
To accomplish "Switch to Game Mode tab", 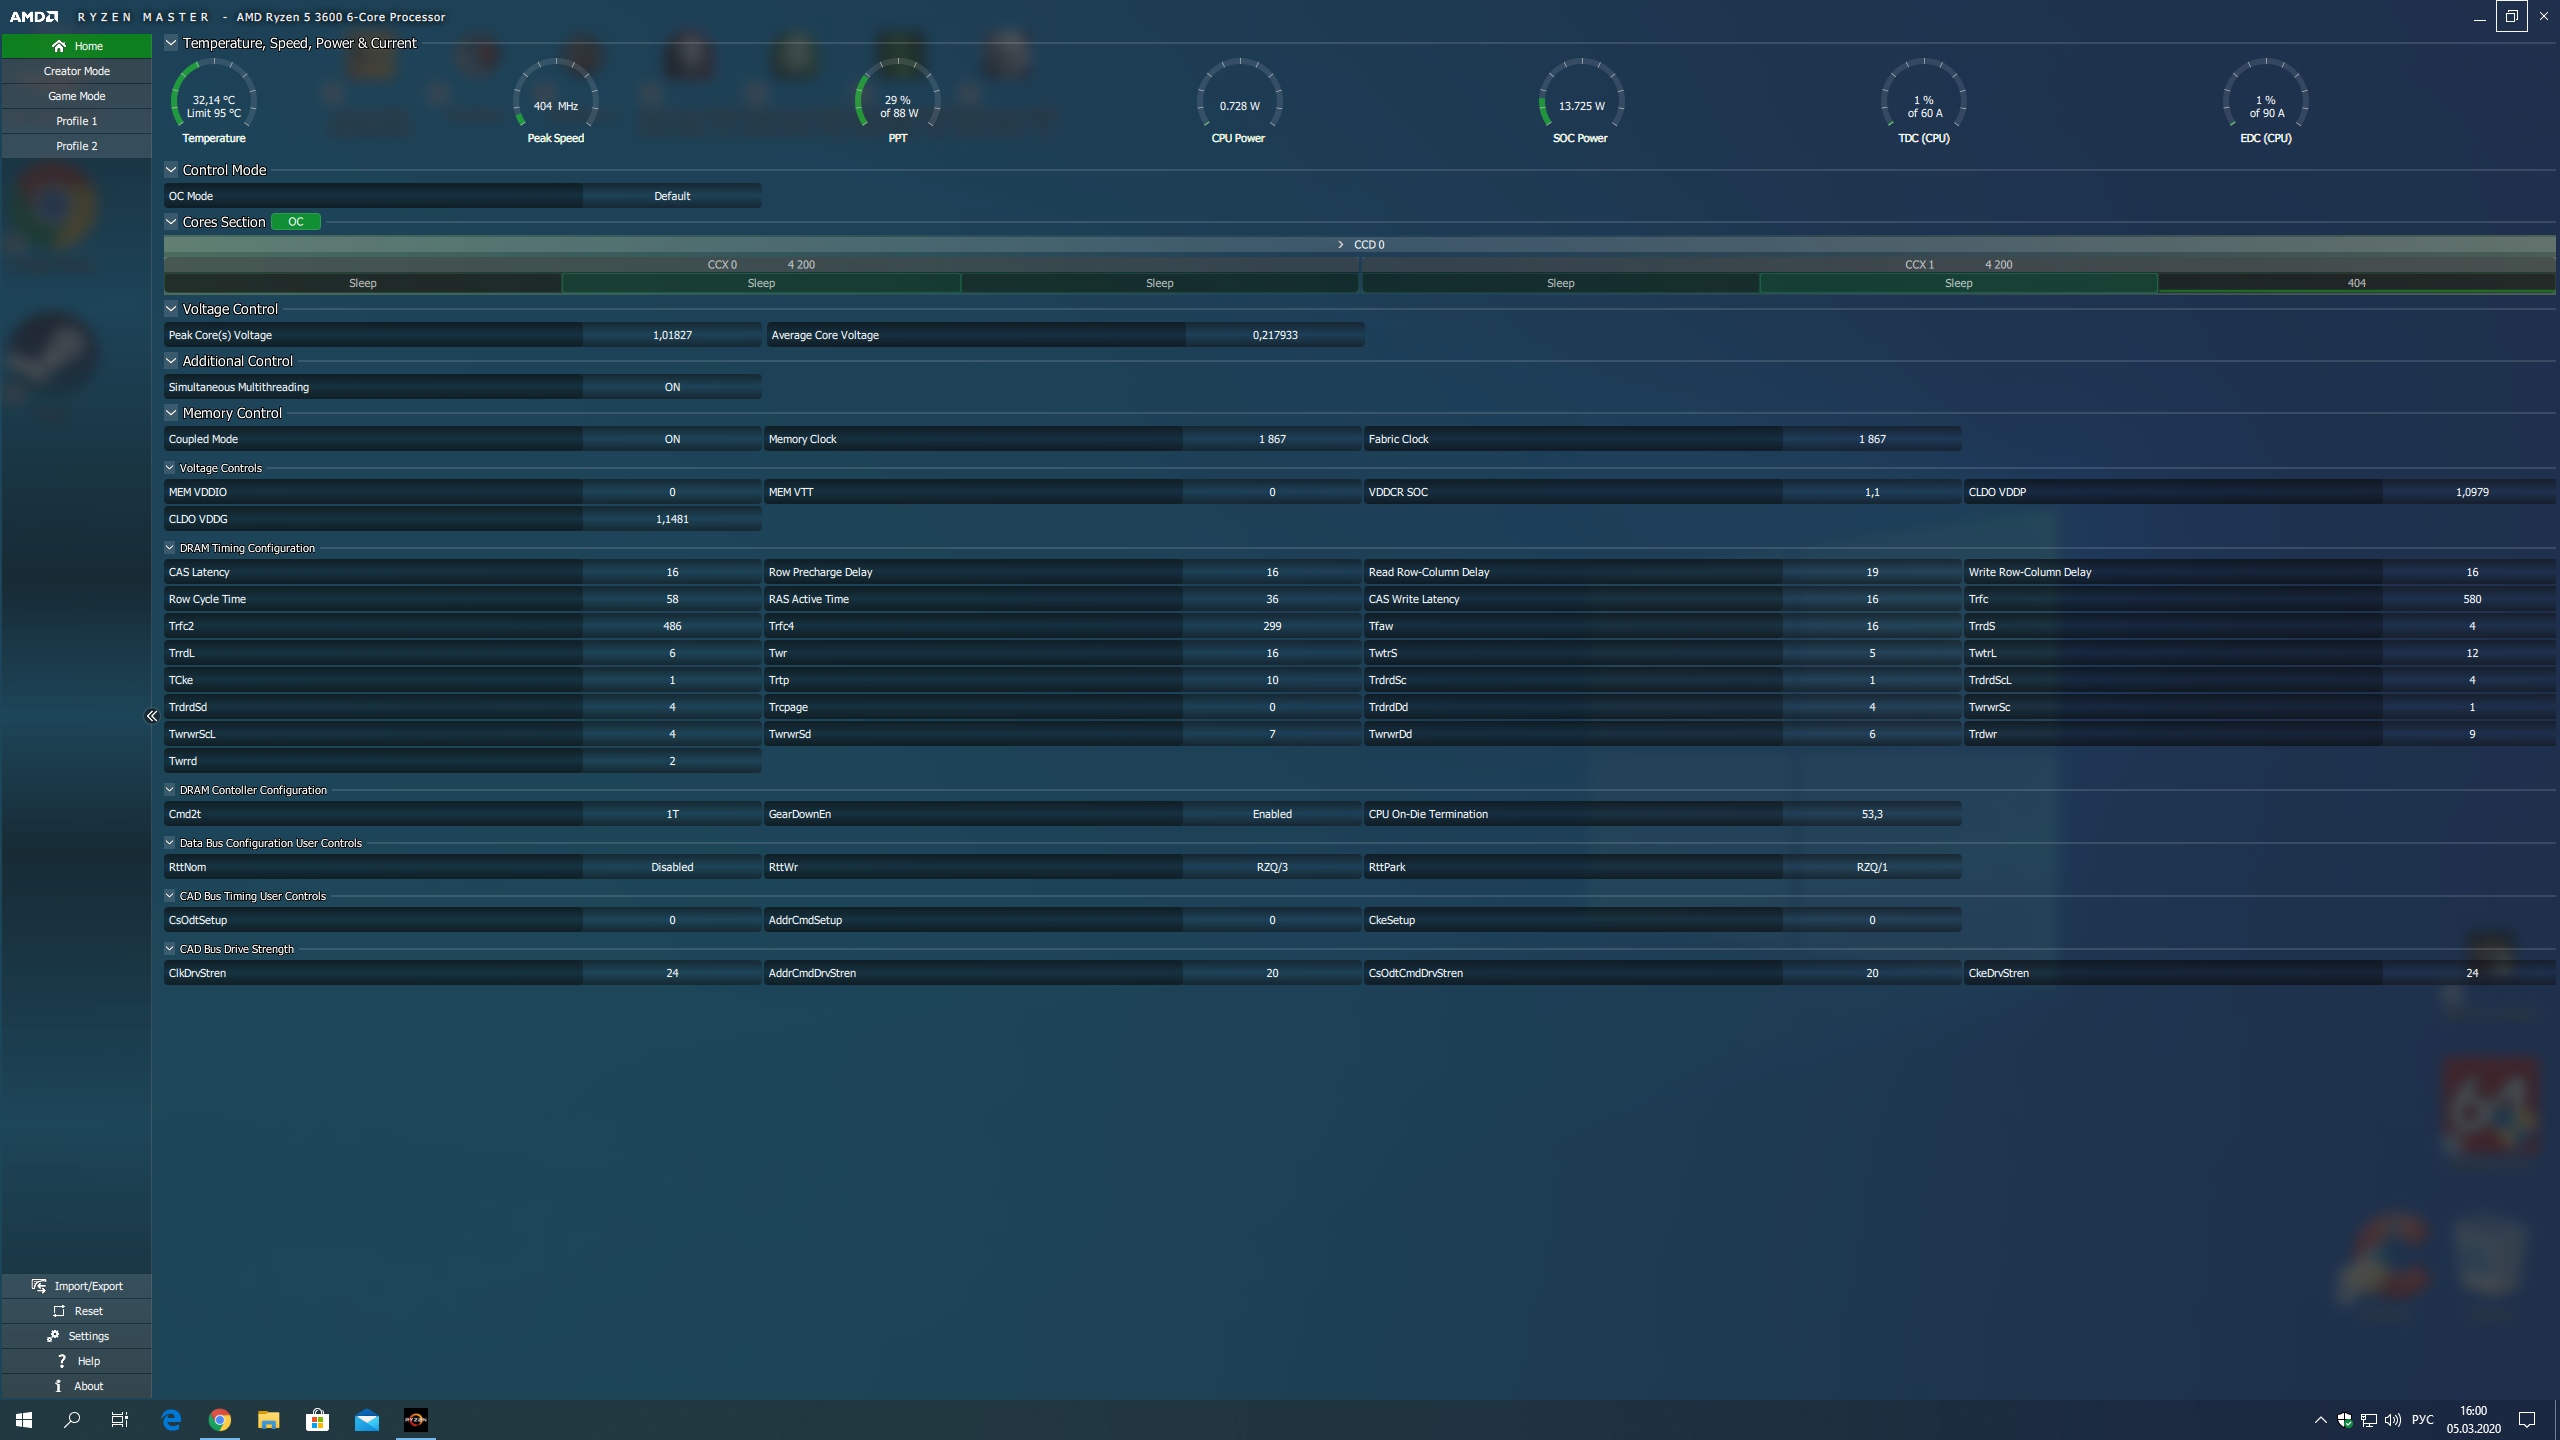I will click(x=77, y=96).
